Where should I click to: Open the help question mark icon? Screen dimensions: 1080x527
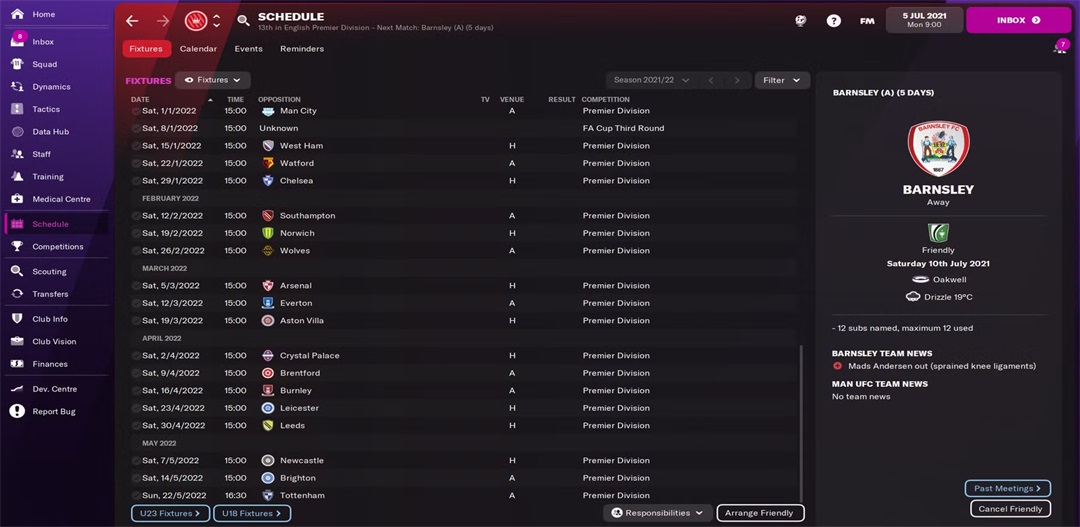tap(834, 20)
